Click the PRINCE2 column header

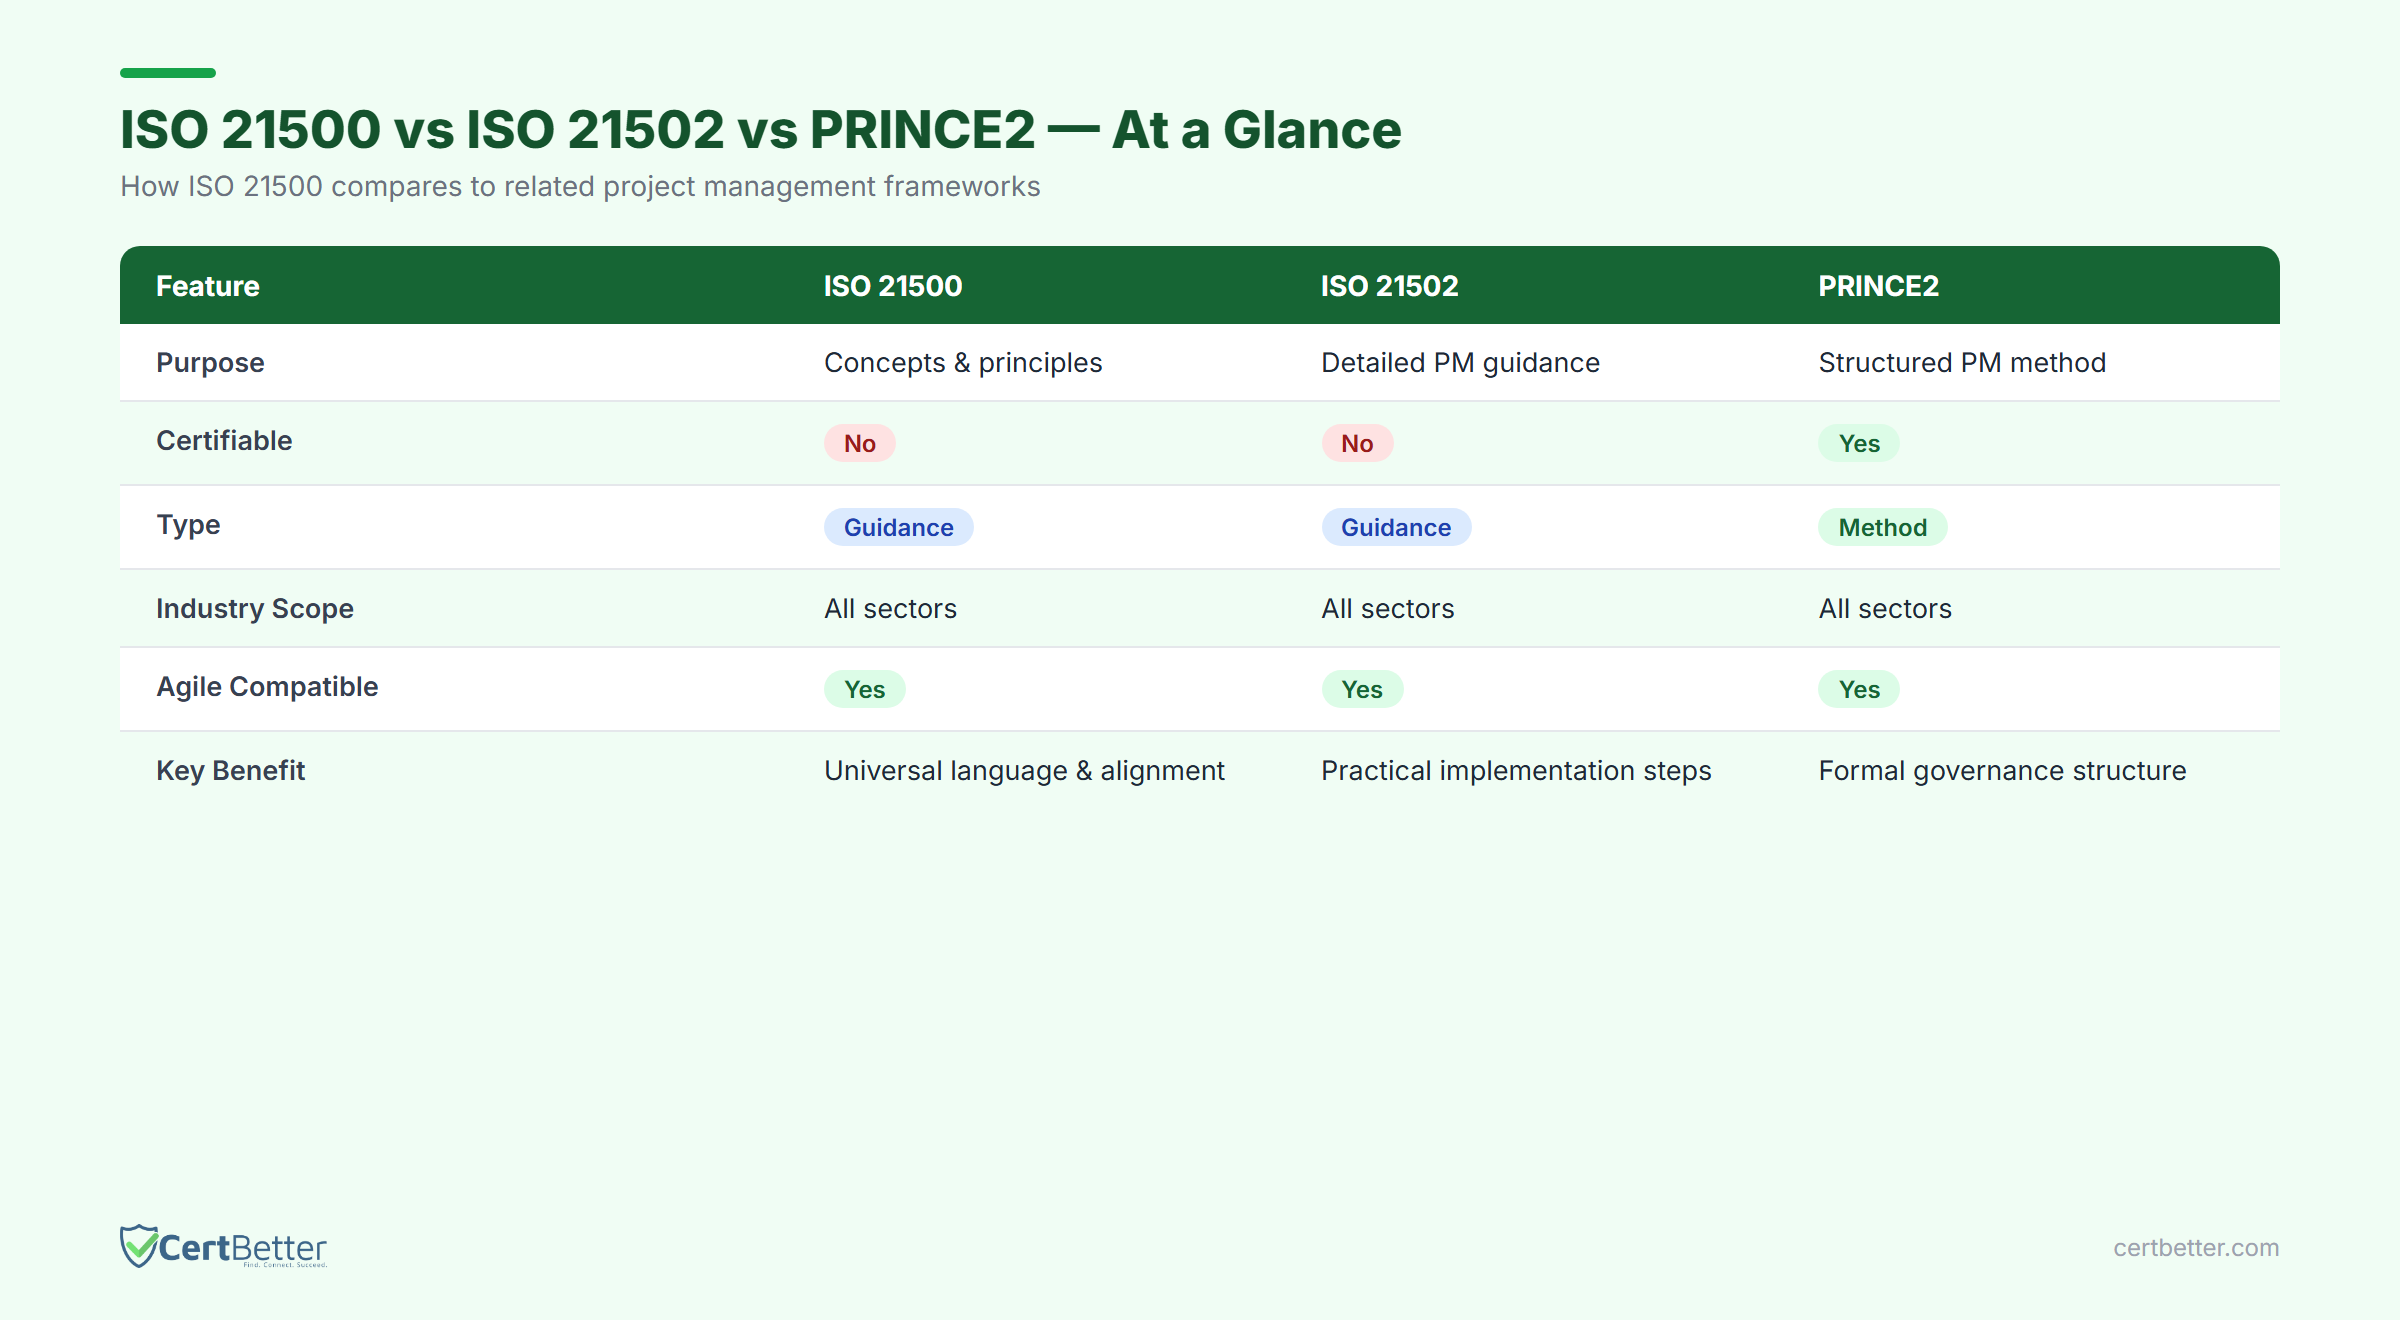click(1878, 286)
